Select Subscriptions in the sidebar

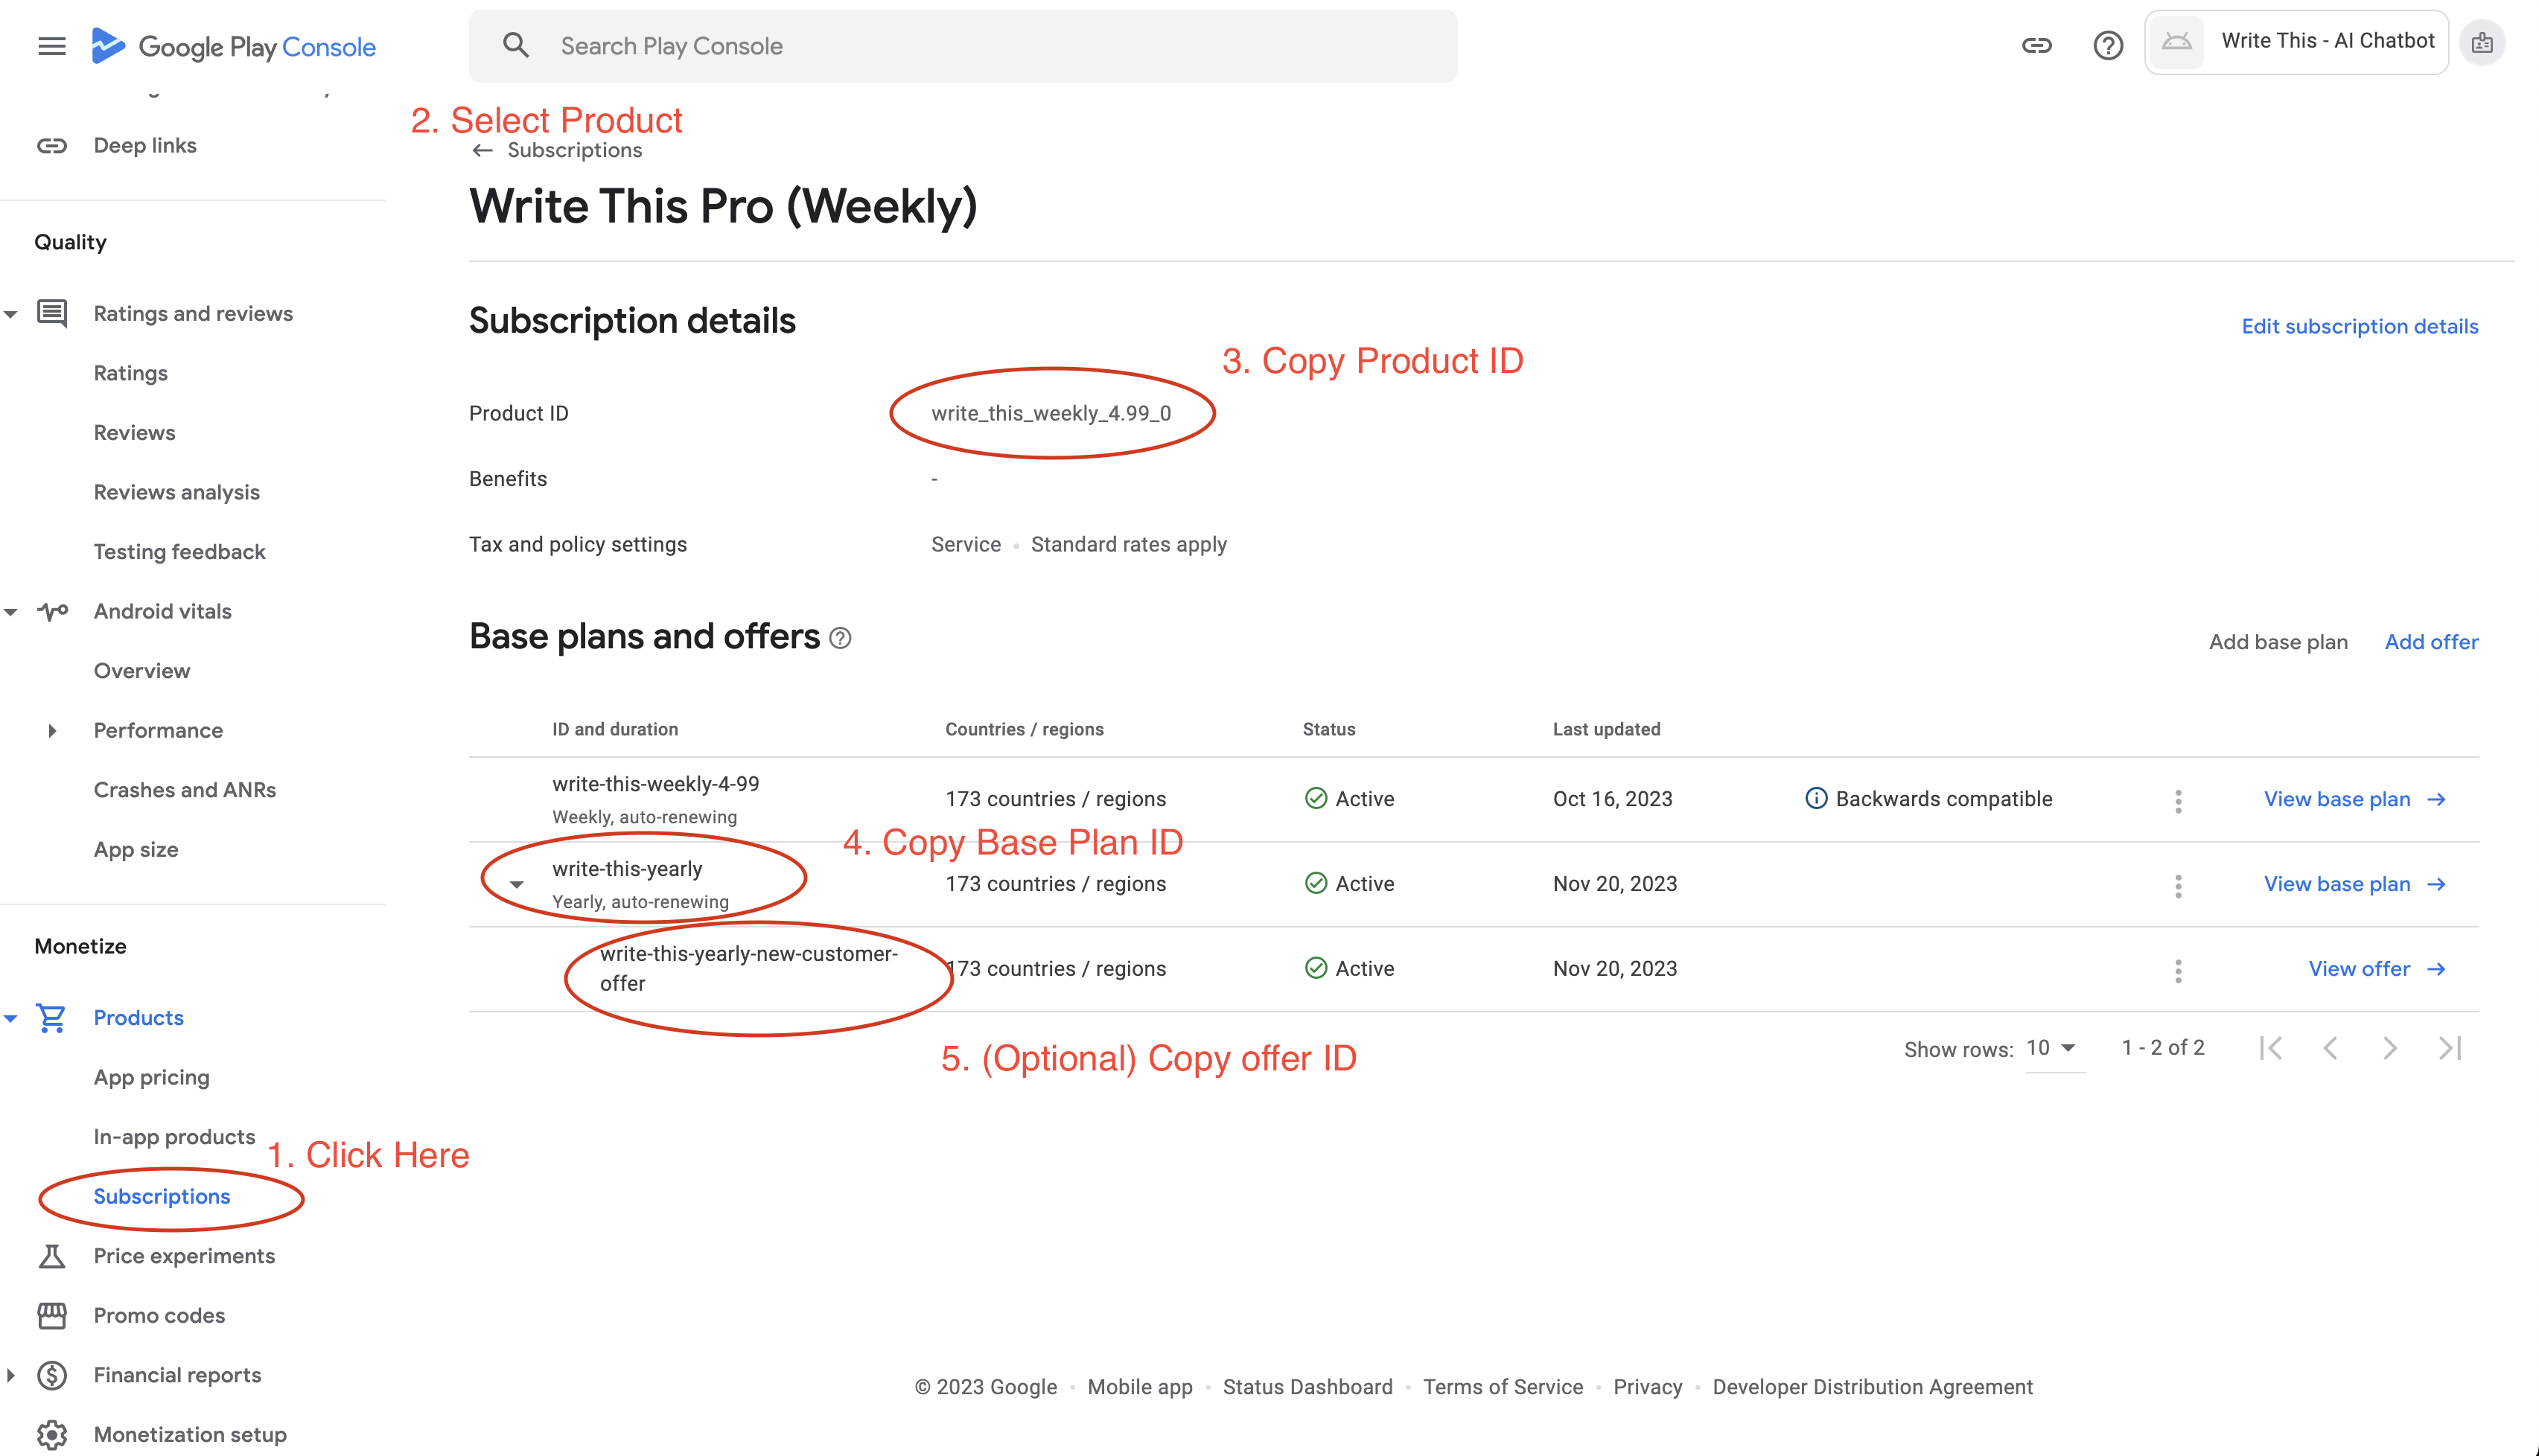point(162,1196)
